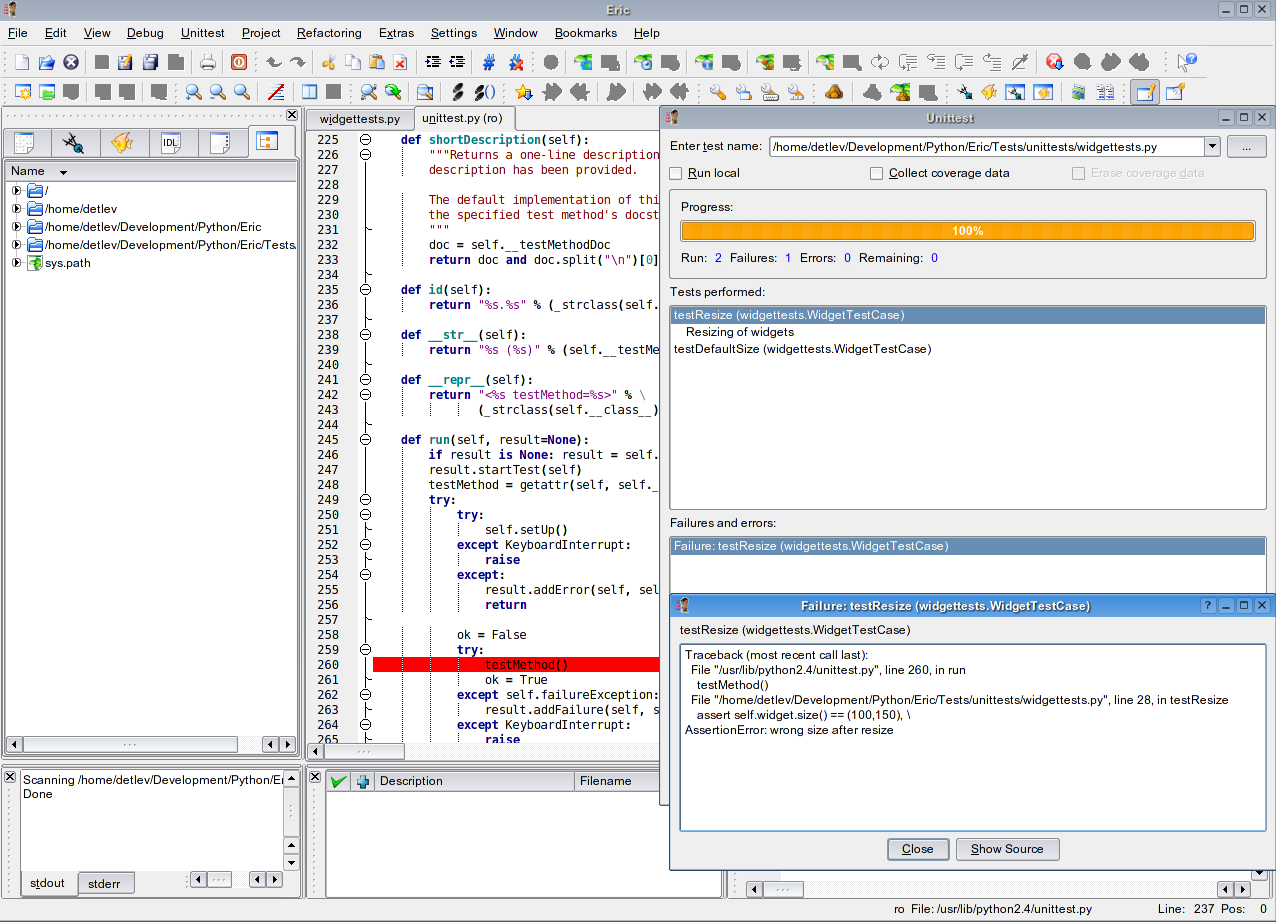
Task: Click the Zoom out magnifier icon
Action: click(x=217, y=92)
